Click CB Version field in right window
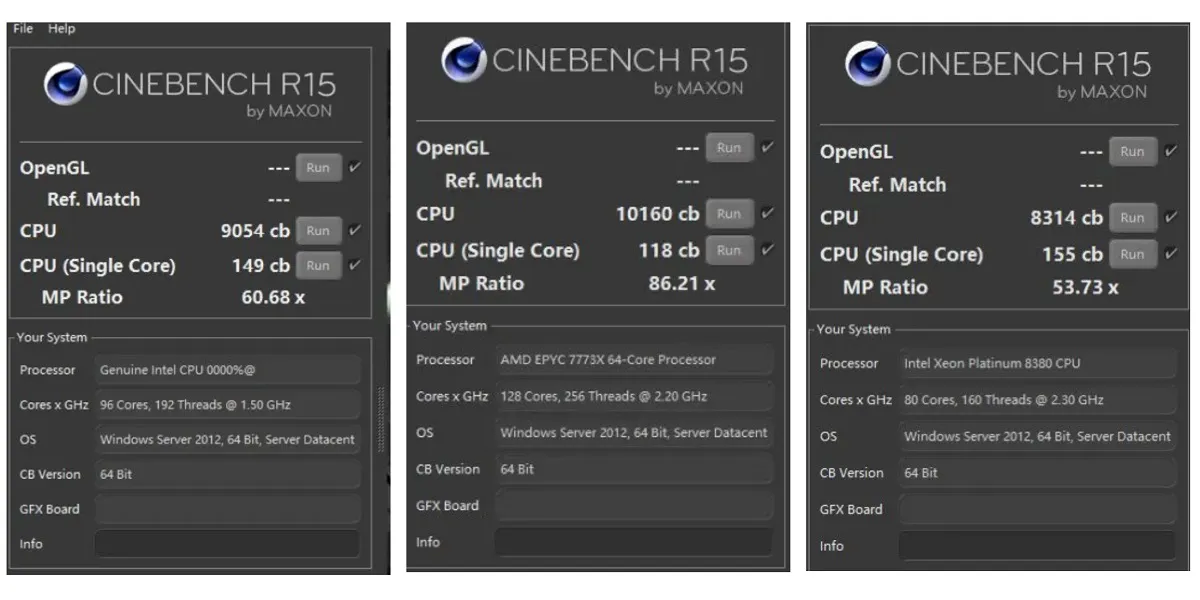 [x=1038, y=473]
